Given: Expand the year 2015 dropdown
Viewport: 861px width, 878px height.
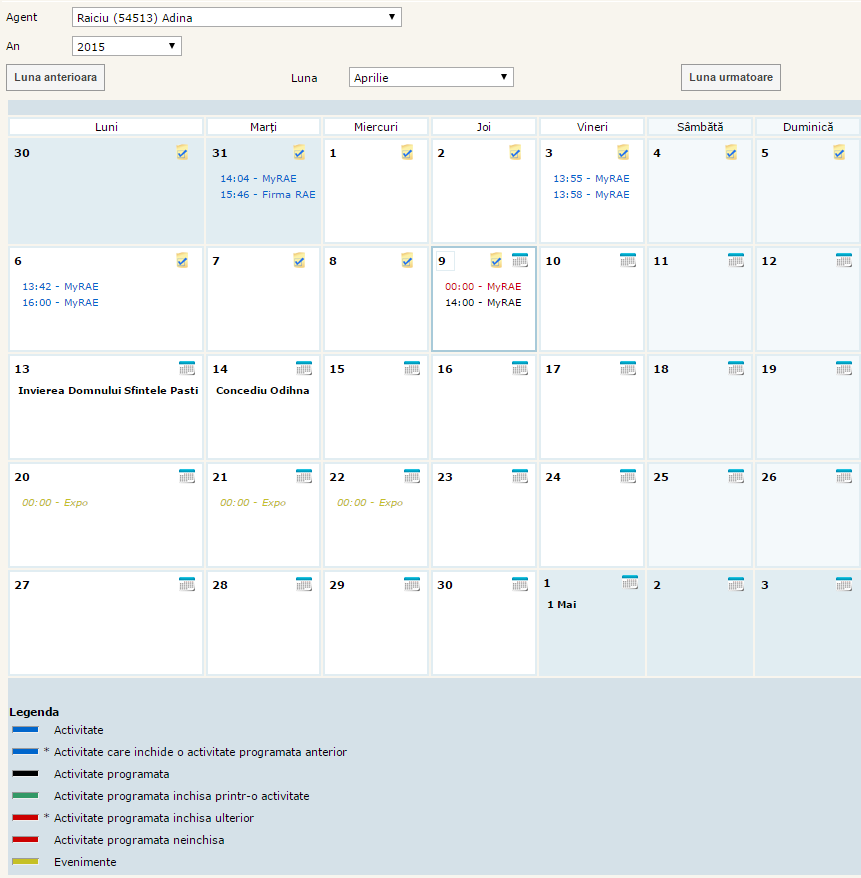Looking at the screenshot, I should pyautogui.click(x=127, y=46).
